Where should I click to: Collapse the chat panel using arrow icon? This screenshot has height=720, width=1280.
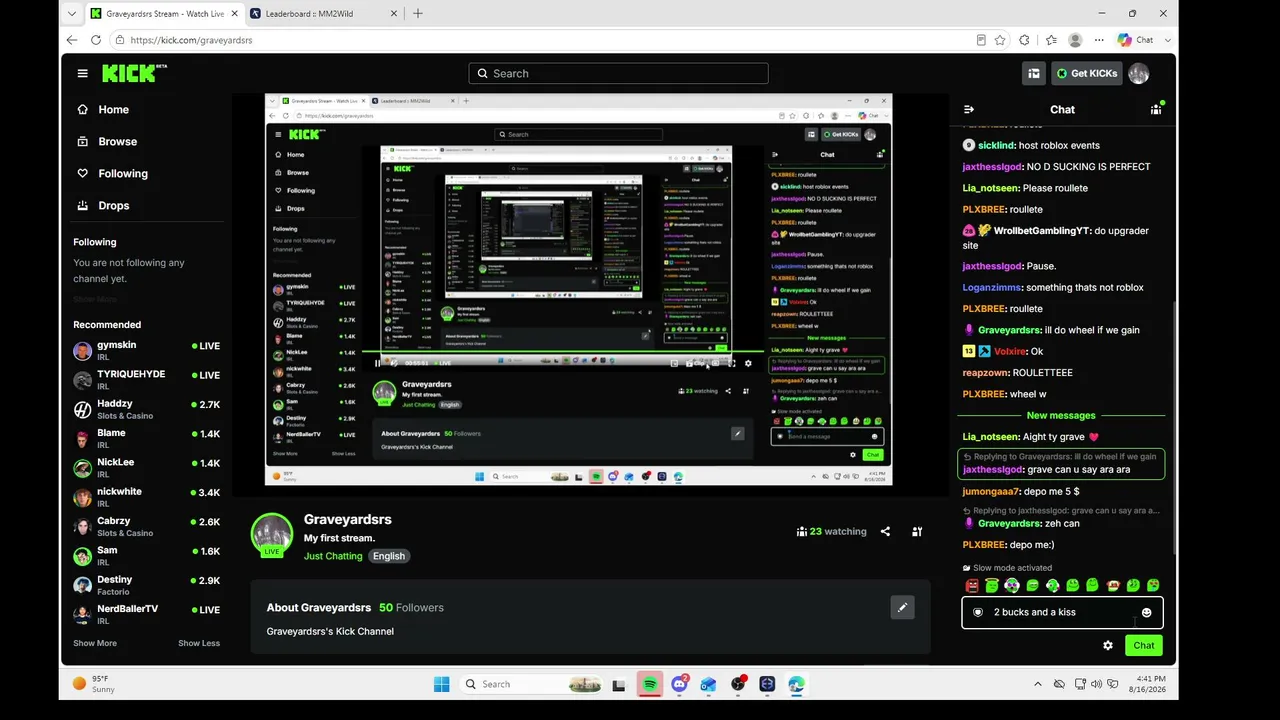(x=968, y=109)
